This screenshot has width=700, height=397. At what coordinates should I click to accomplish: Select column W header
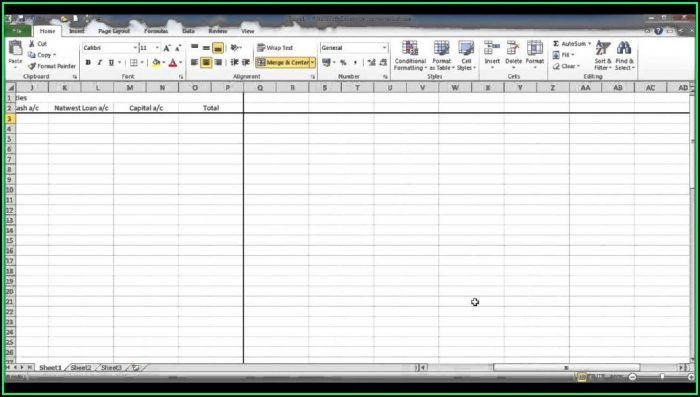[455, 88]
